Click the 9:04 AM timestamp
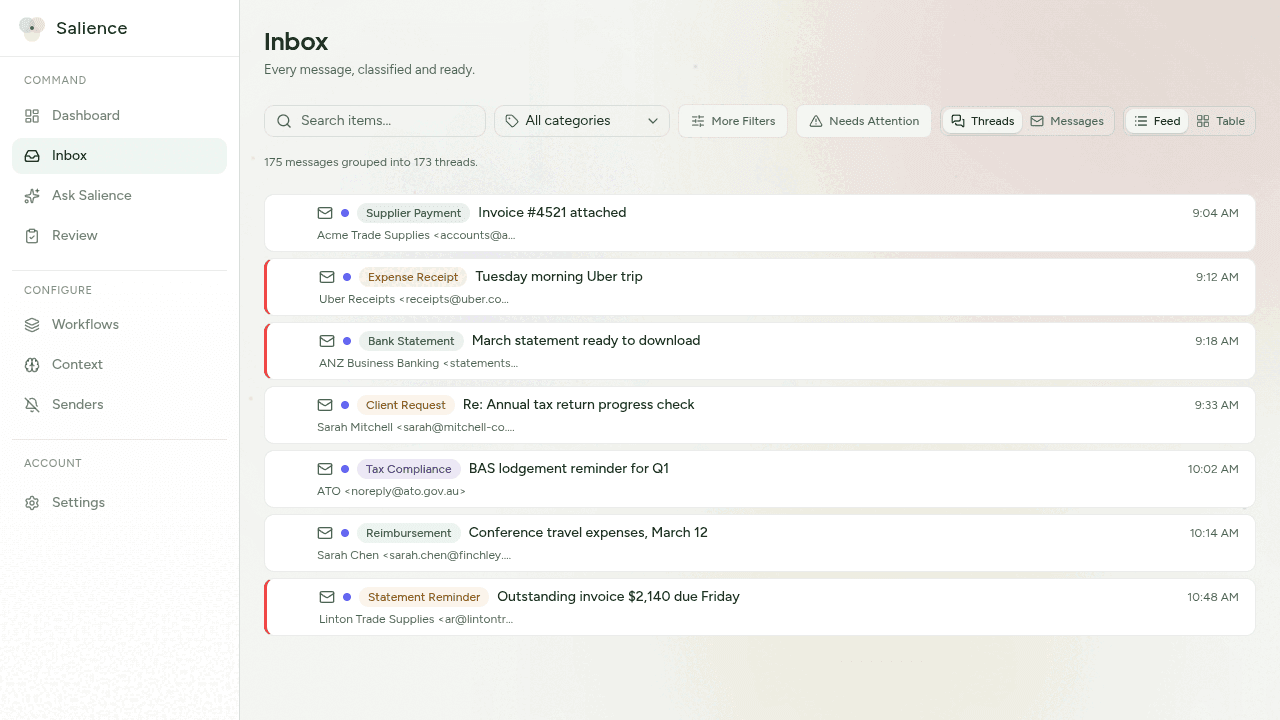This screenshot has width=1280, height=720. [1216, 213]
